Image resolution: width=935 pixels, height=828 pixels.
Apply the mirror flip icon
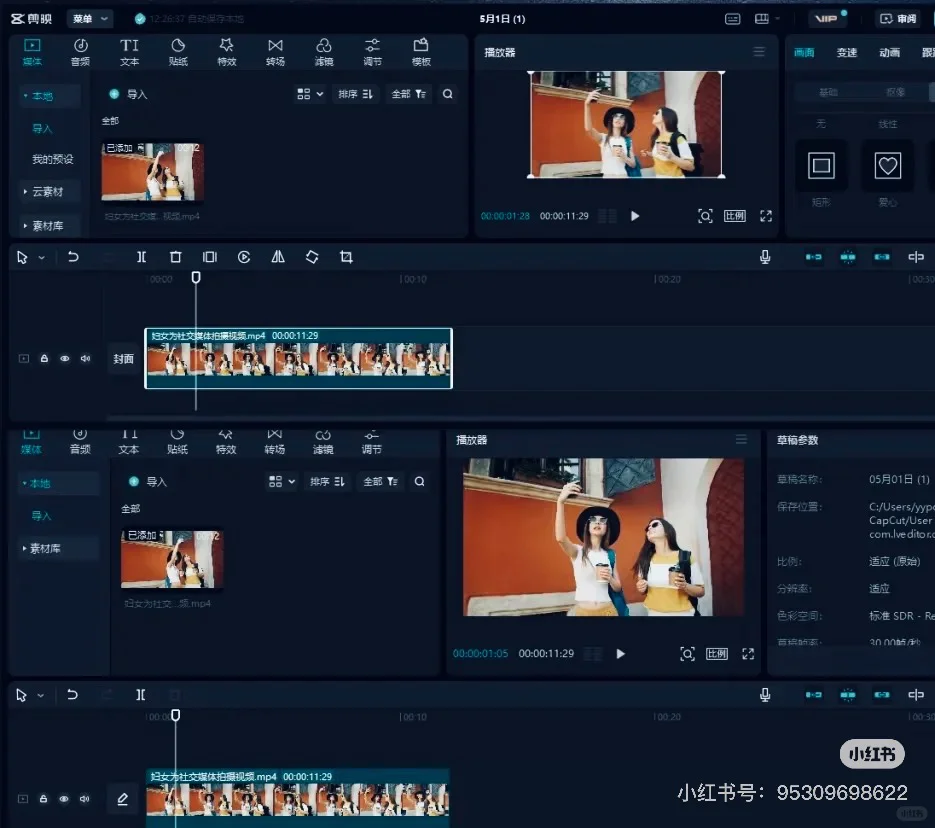(278, 257)
